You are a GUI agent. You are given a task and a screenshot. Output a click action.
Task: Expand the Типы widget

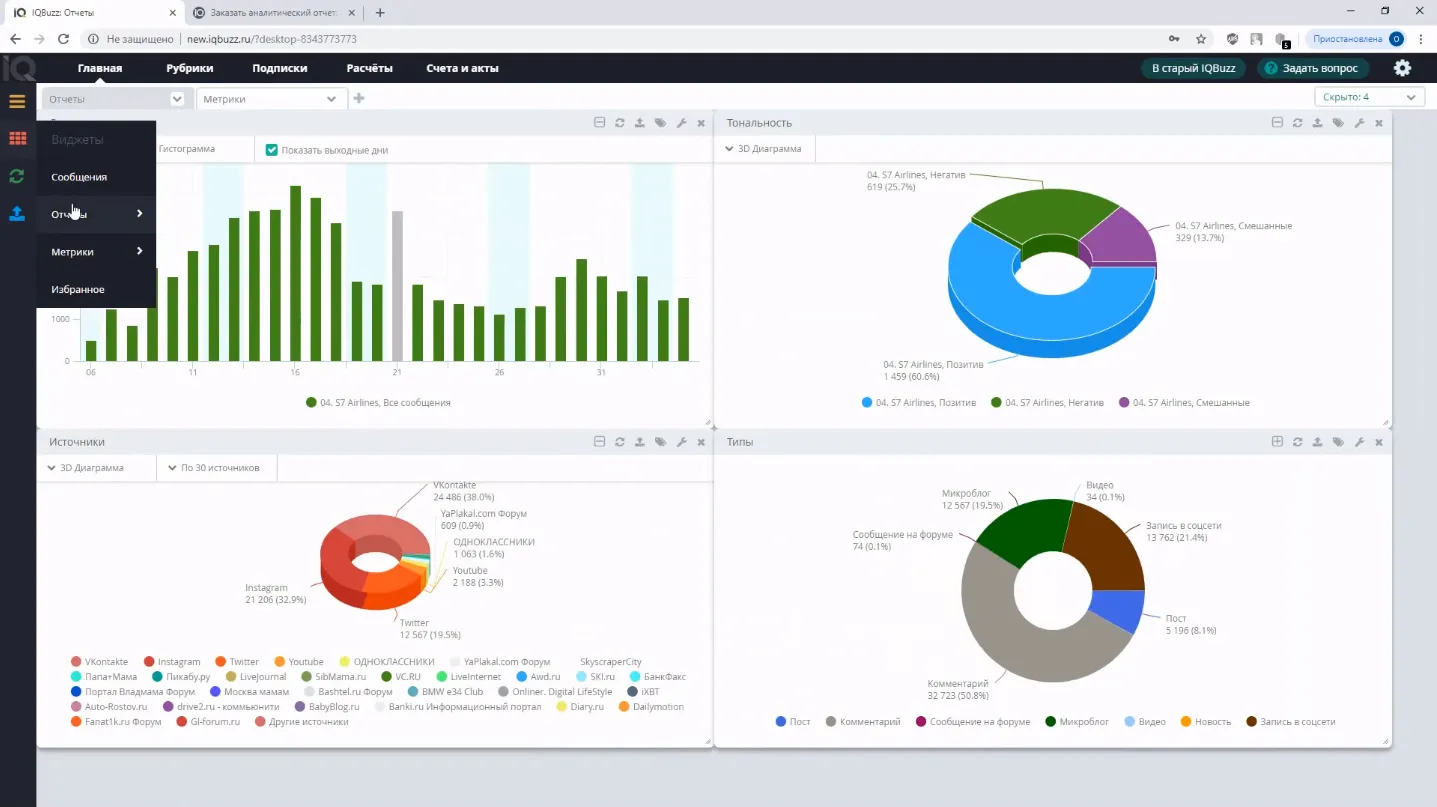click(1277, 442)
